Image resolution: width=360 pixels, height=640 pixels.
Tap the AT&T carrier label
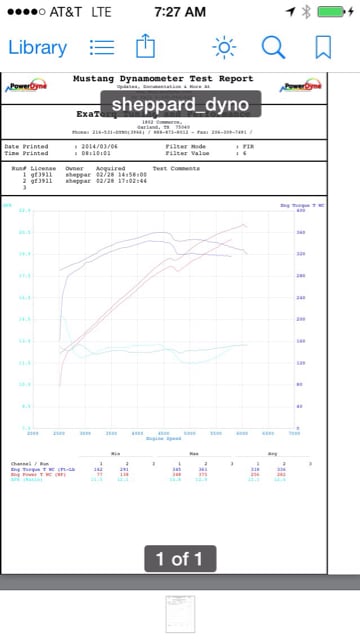(x=66, y=12)
